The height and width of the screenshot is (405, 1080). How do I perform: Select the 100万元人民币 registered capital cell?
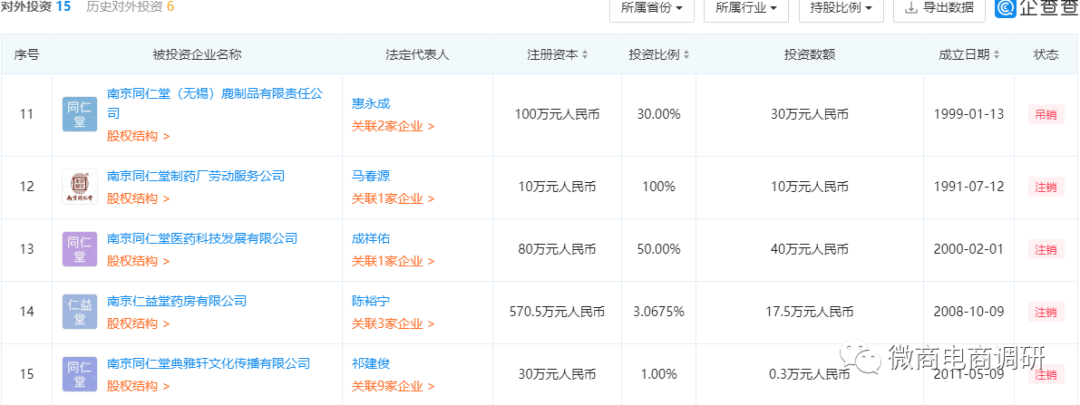click(557, 114)
